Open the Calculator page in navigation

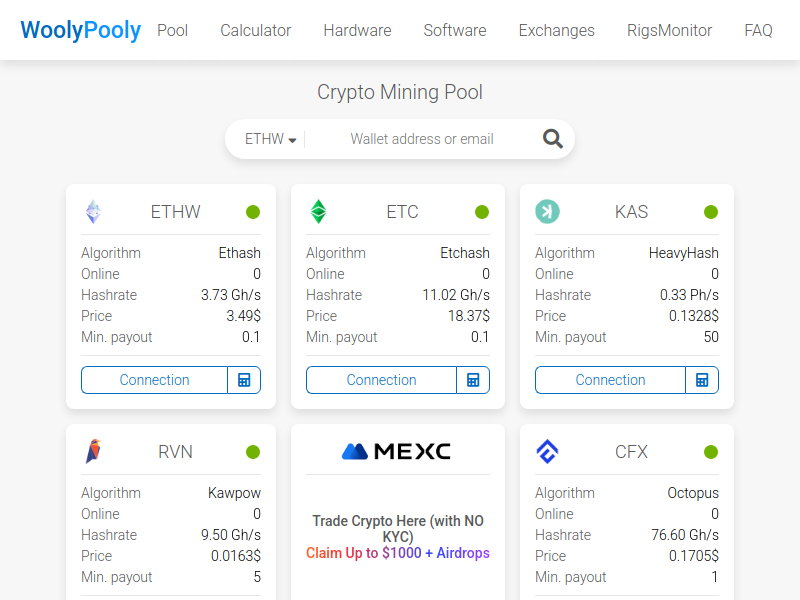(256, 31)
